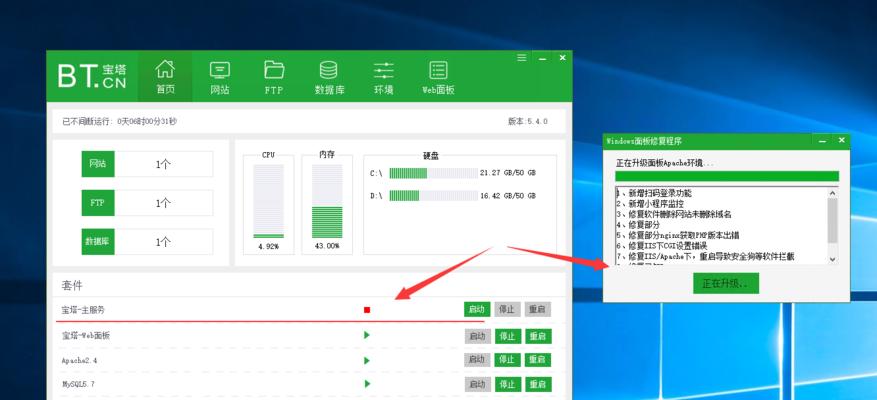Click the green 数据库 count tile

pos(98,242)
